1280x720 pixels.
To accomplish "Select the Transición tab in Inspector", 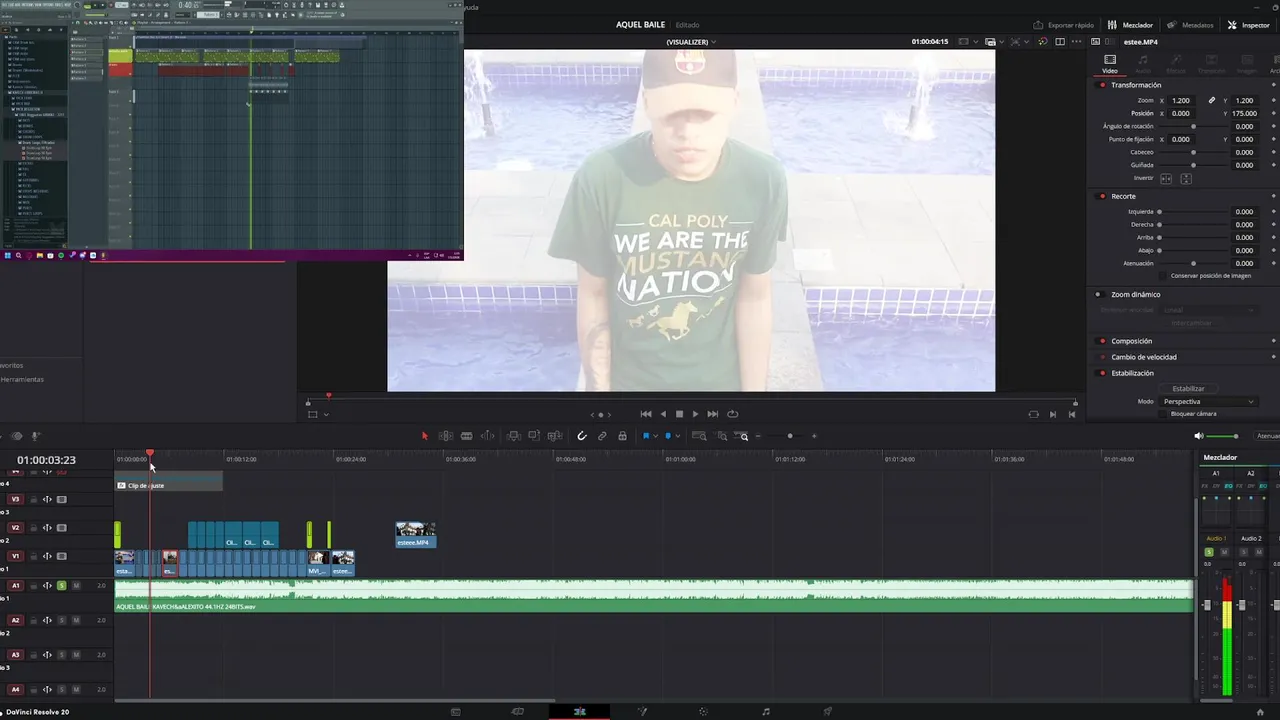I will point(1211,64).
